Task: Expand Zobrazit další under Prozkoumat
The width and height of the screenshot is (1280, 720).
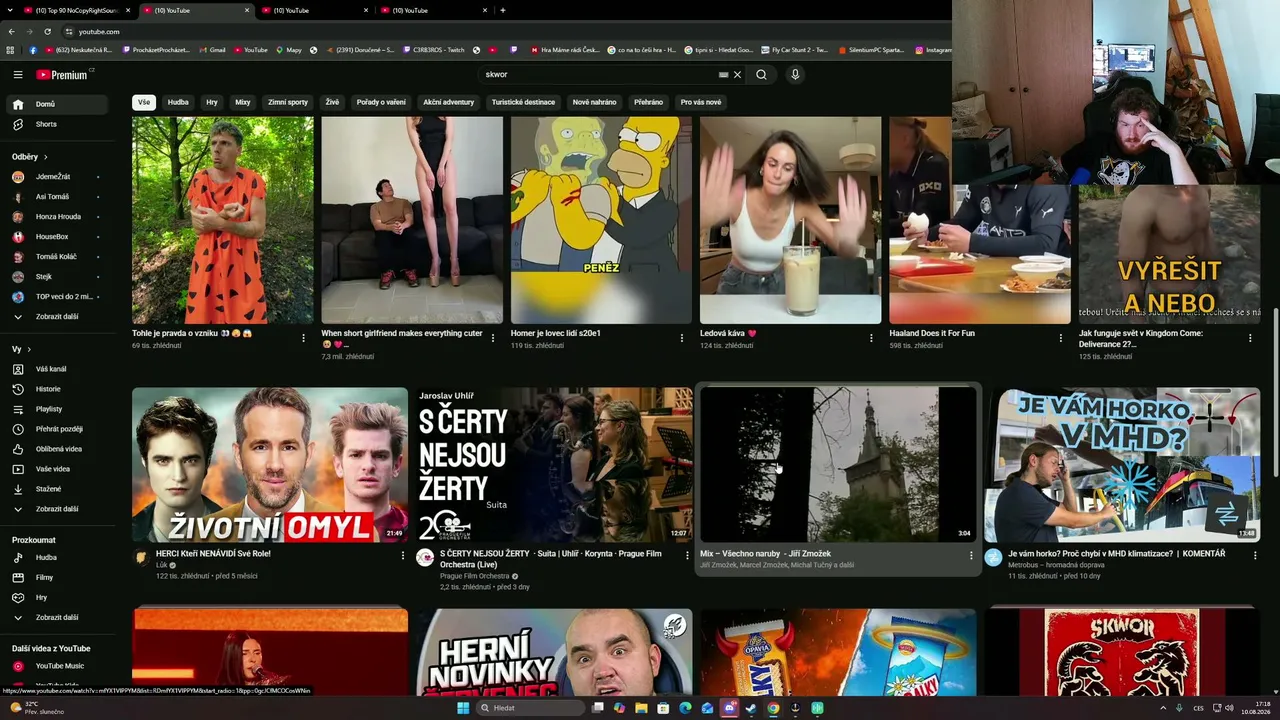Action: (58, 617)
